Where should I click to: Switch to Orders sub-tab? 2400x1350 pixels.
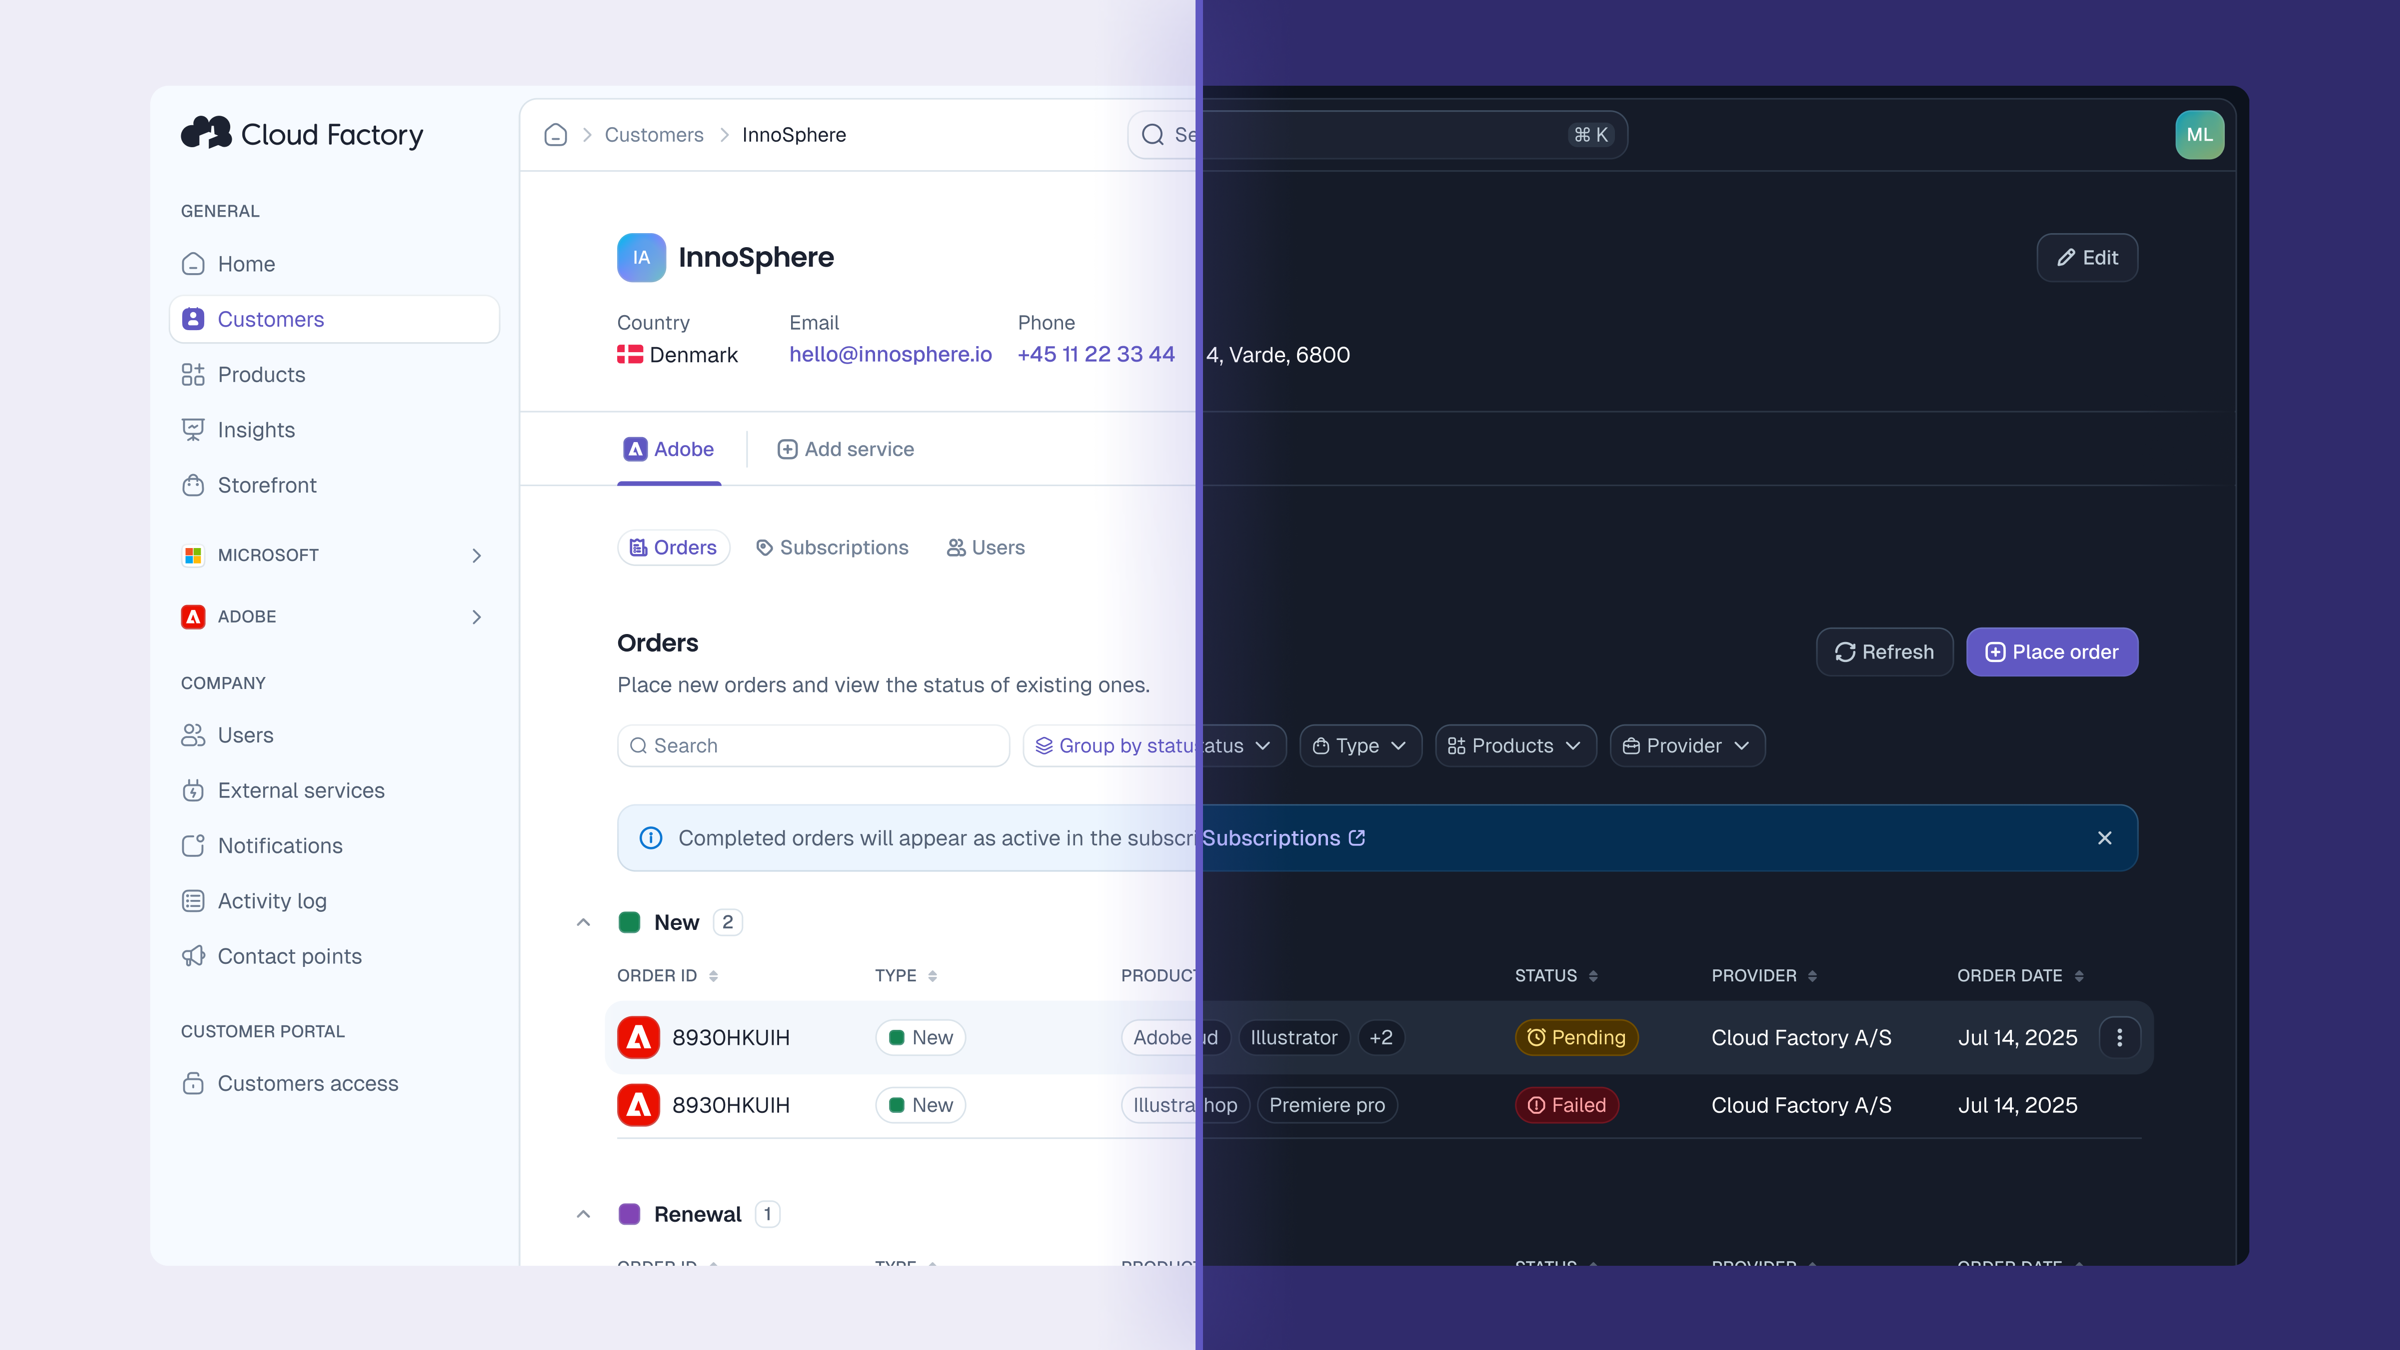[x=673, y=548]
